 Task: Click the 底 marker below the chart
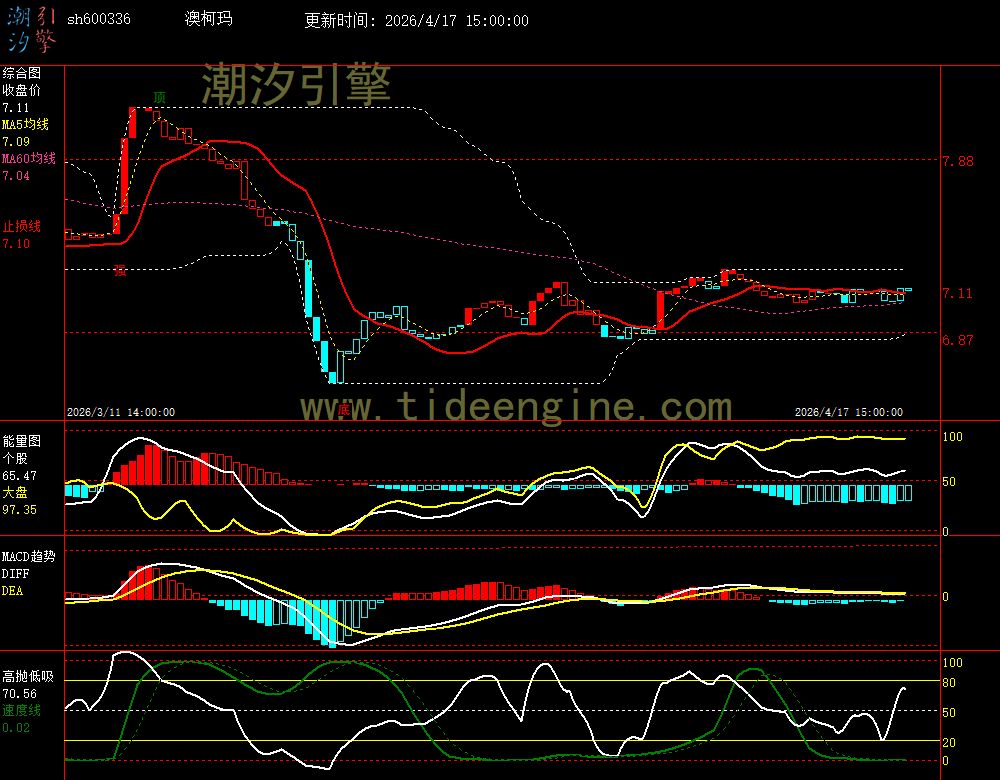pyautogui.click(x=344, y=409)
